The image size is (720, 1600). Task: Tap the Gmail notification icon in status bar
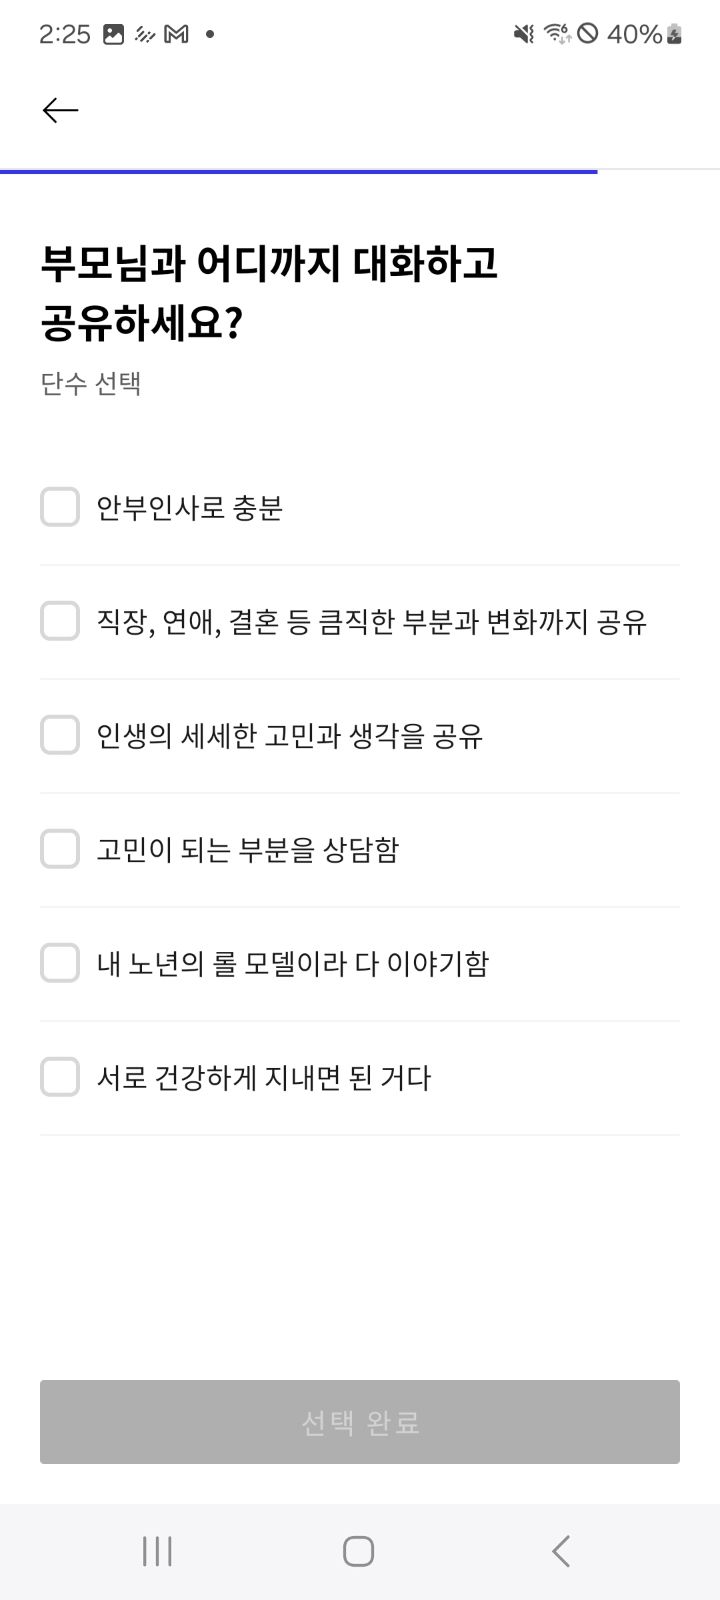tap(176, 34)
